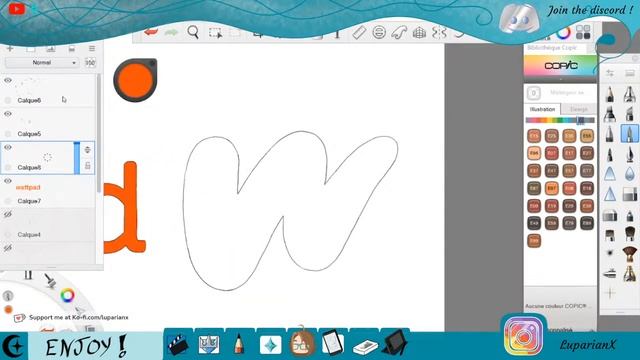Click the layer opacity value field
The width and height of the screenshot is (640, 360).
90,63
